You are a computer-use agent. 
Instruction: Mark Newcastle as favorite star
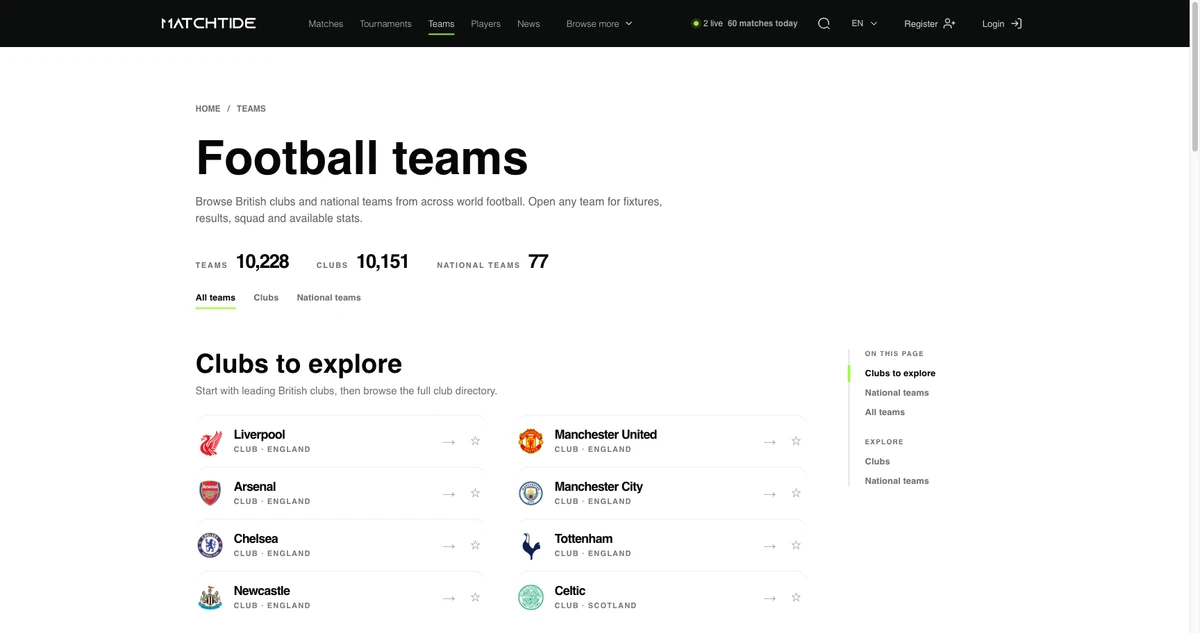coord(475,597)
